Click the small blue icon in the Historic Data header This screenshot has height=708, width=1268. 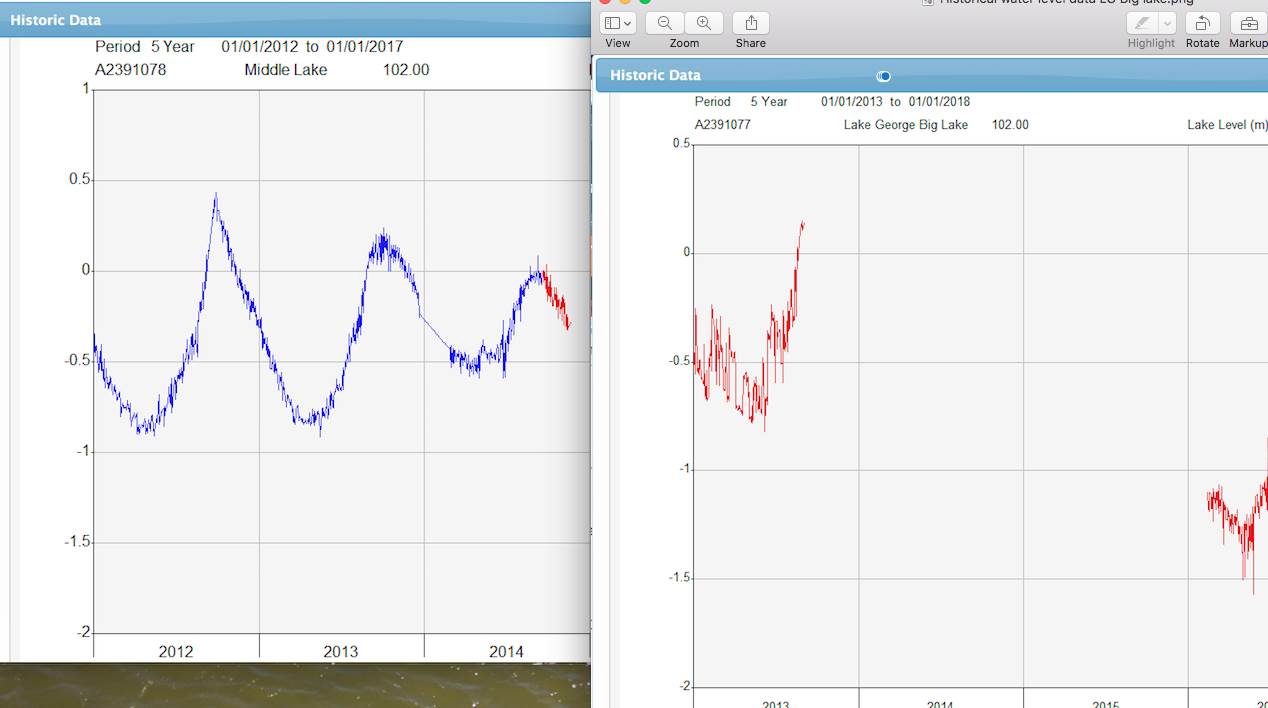point(883,76)
